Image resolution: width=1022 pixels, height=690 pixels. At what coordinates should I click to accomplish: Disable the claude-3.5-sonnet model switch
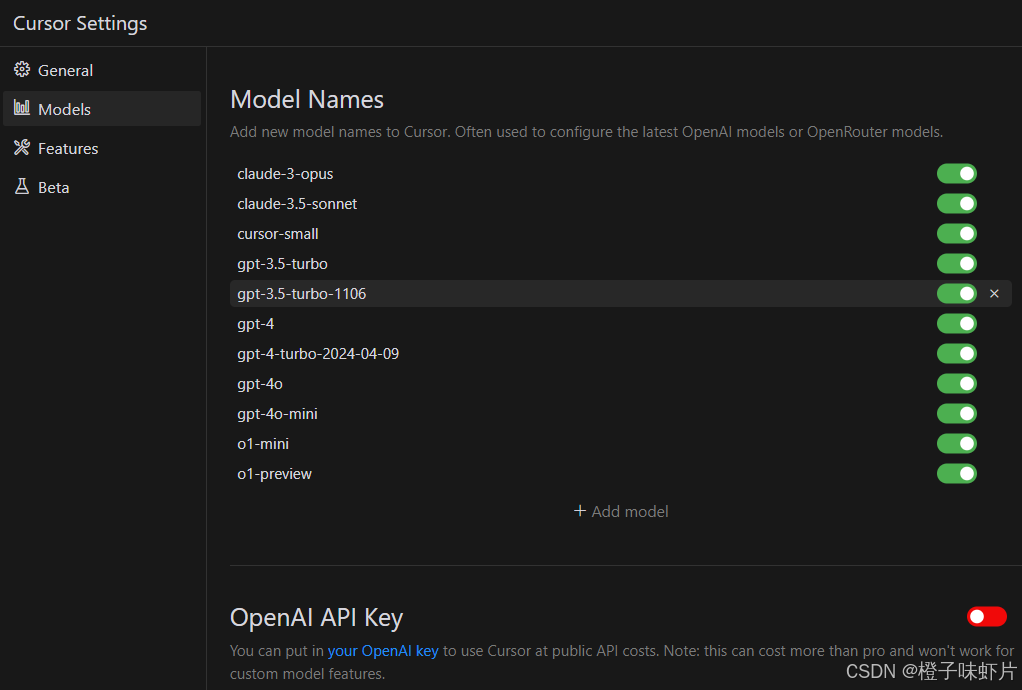tap(956, 204)
